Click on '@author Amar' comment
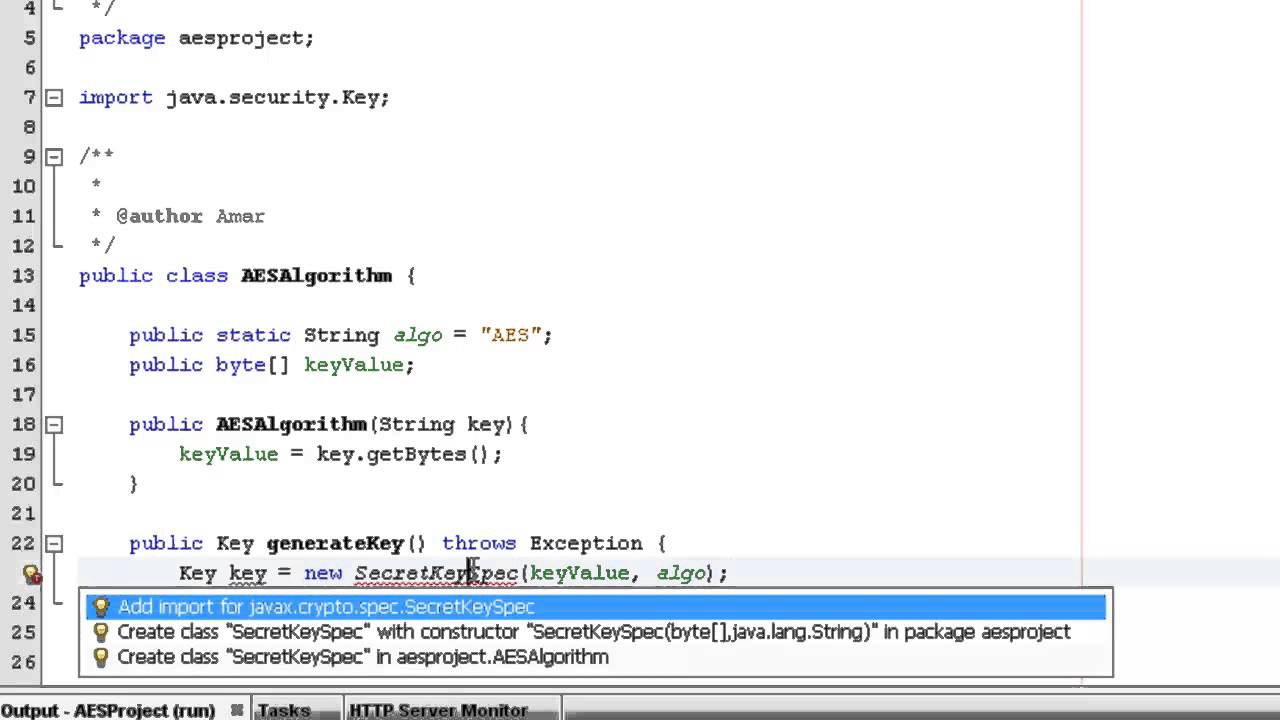 click(x=190, y=216)
